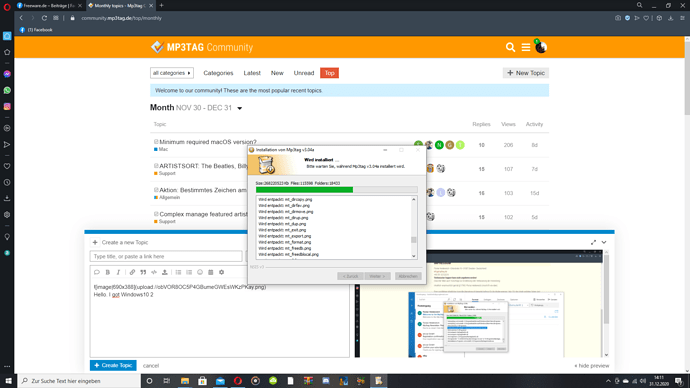Open File Explorer from the taskbar
Image resolution: width=690 pixels, height=388 pixels.
[185, 381]
